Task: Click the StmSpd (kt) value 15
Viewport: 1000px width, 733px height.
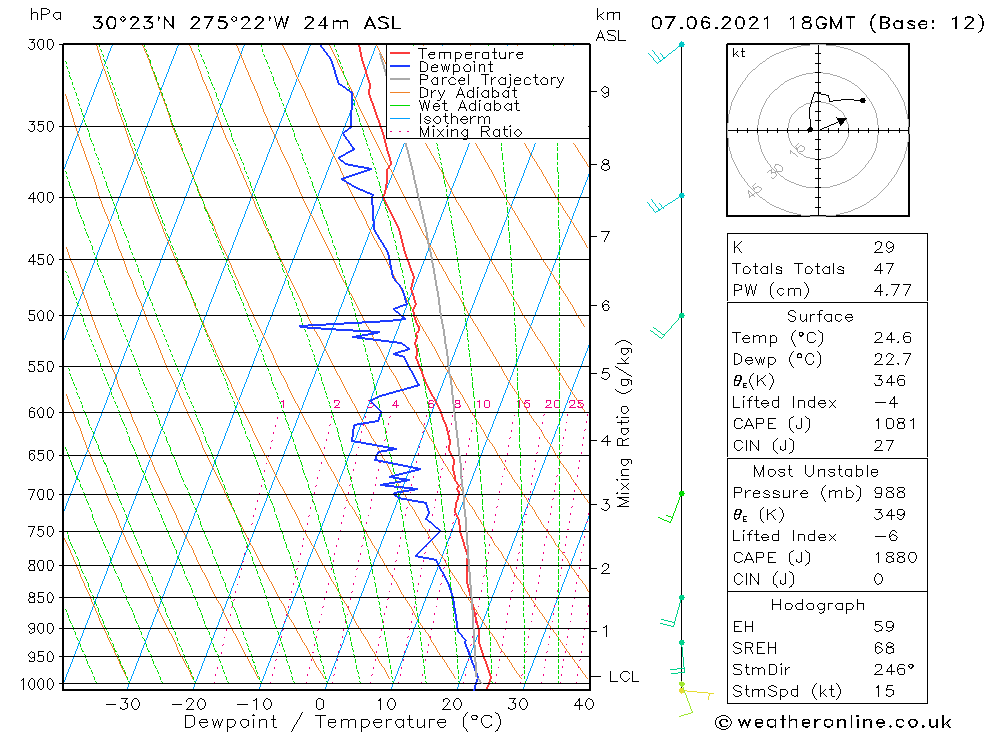Action: point(884,692)
